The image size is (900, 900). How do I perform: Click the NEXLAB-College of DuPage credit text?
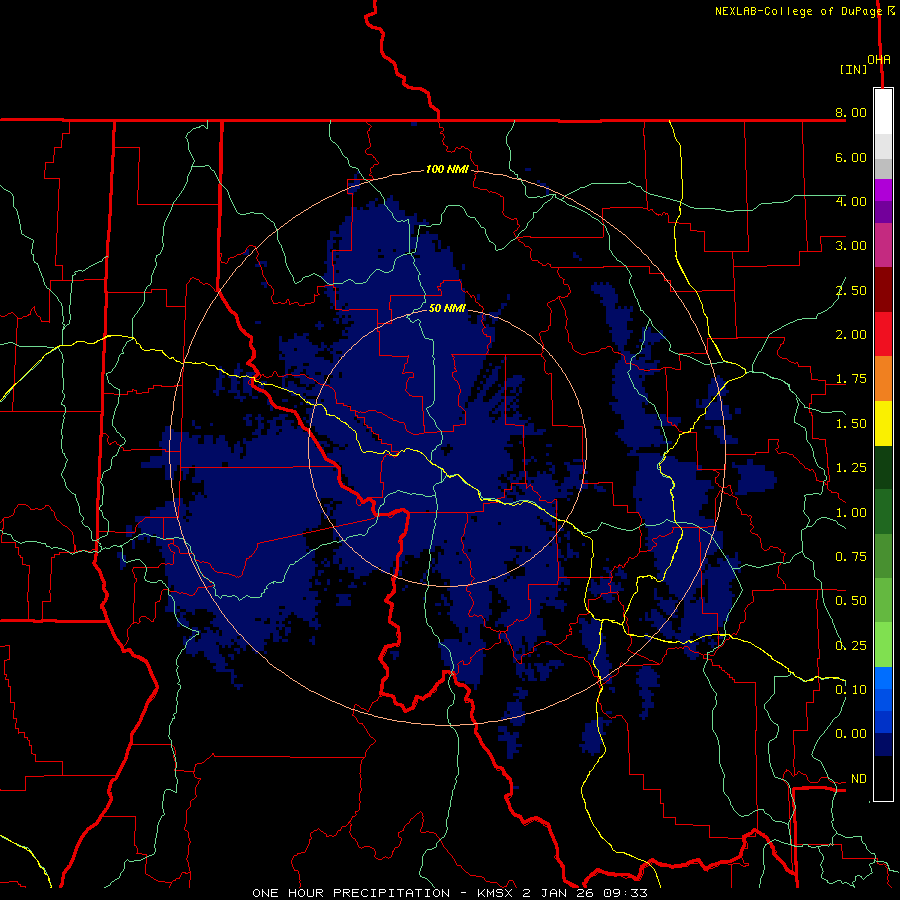[x=798, y=11]
